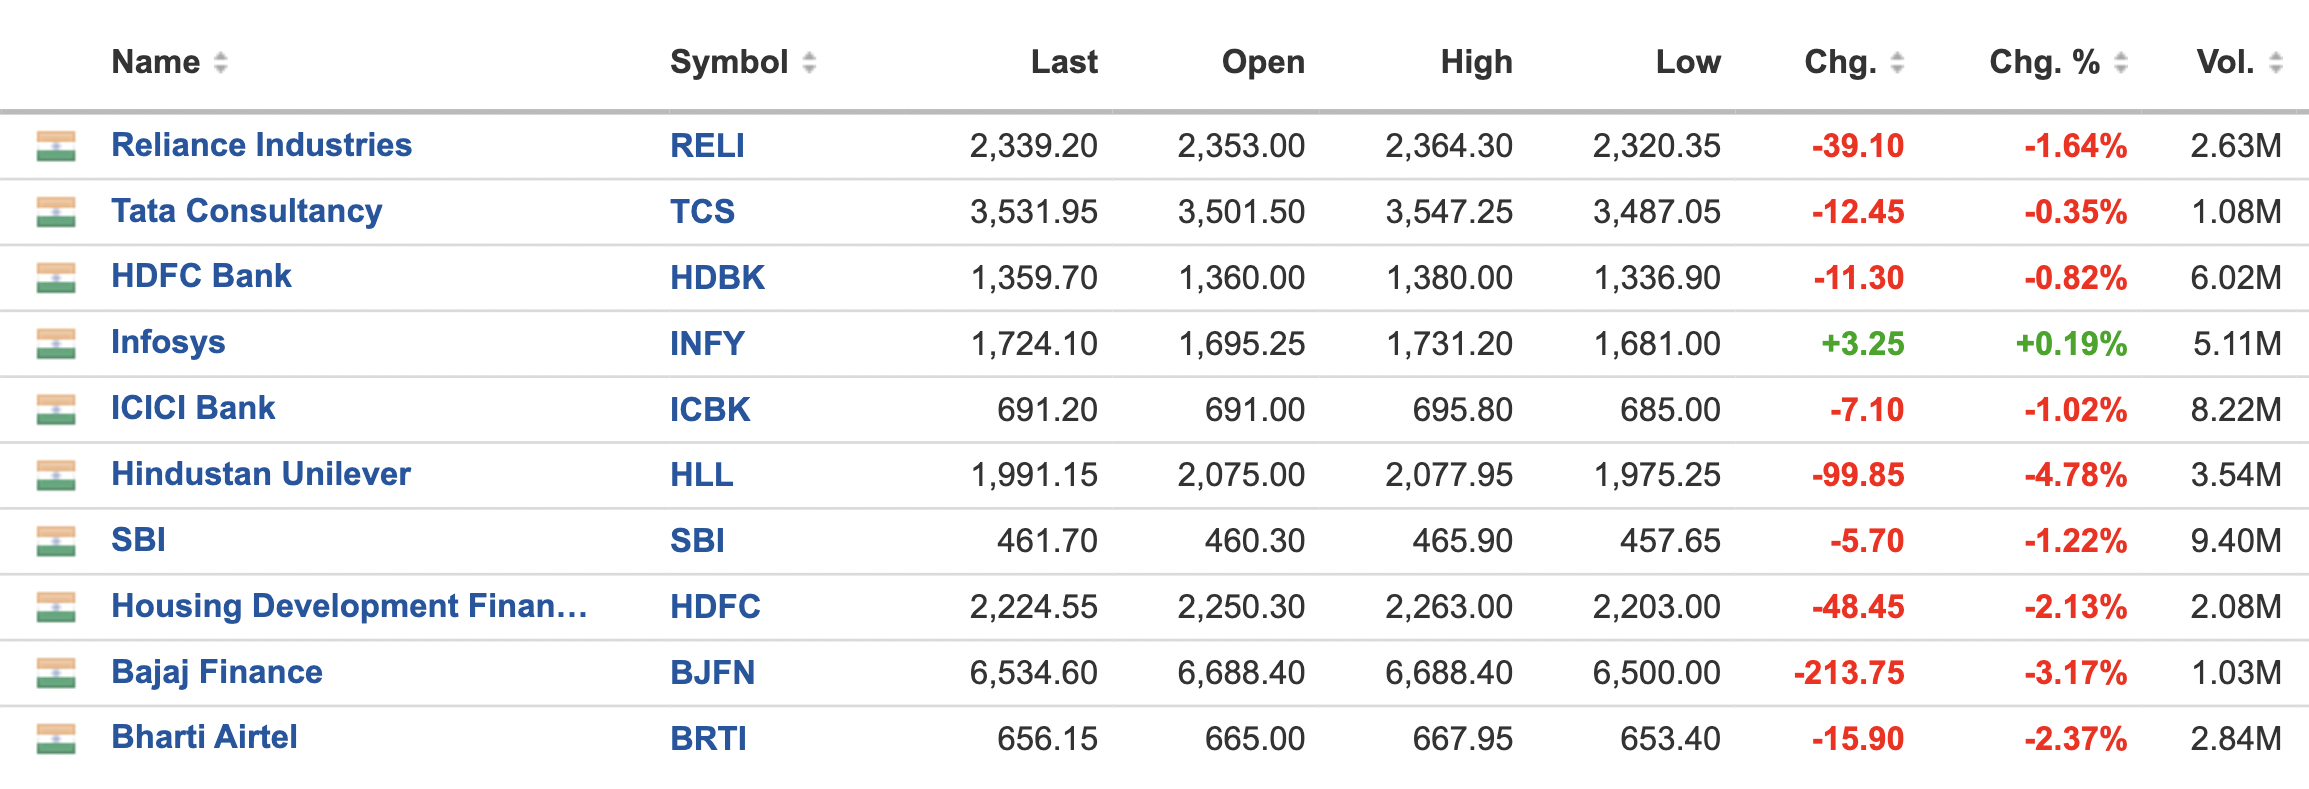Sort table using Name sort arrows
Screen dimensions: 2309x789
click(221, 63)
